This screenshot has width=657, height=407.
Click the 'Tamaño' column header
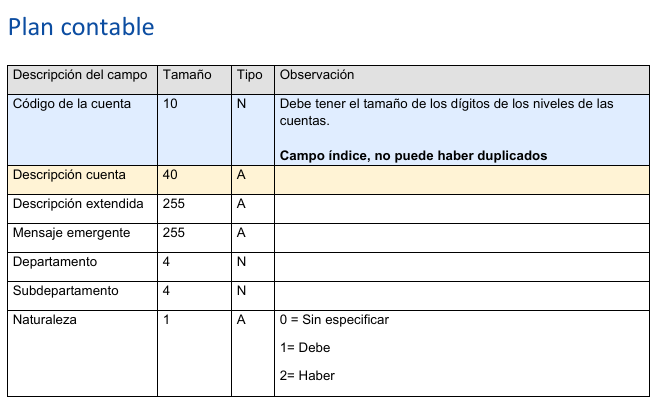point(194,80)
